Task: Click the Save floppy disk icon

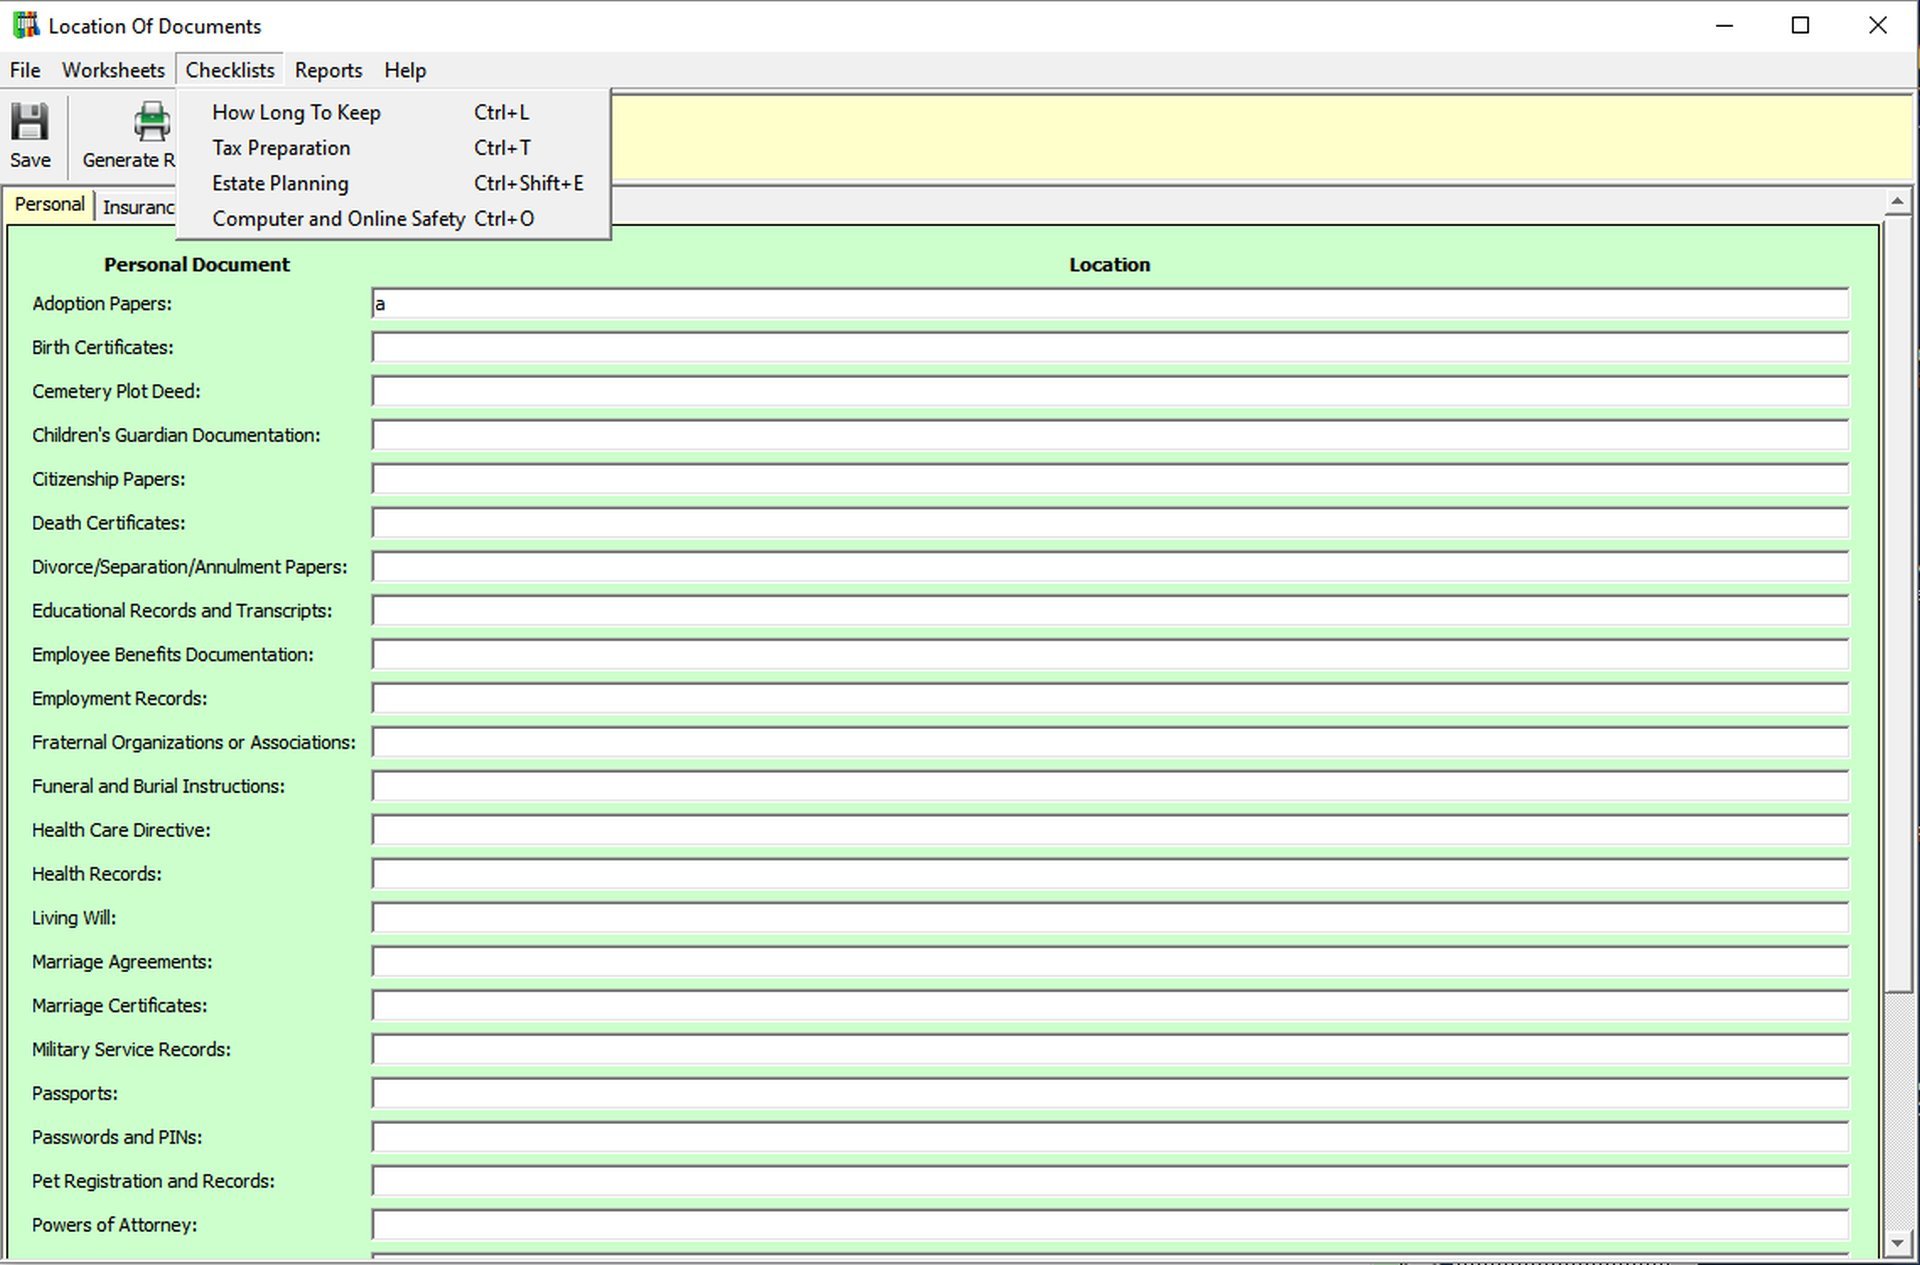Action: [x=29, y=122]
